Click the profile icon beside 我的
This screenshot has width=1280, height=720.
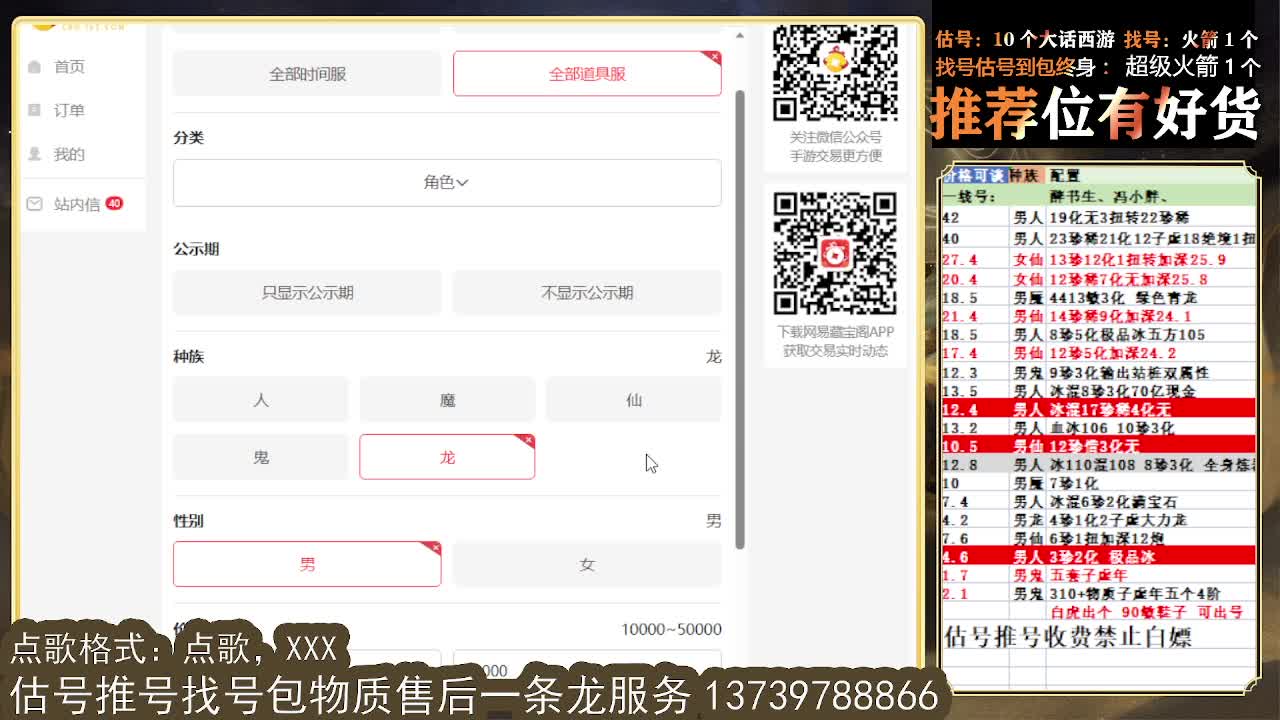tap(35, 154)
